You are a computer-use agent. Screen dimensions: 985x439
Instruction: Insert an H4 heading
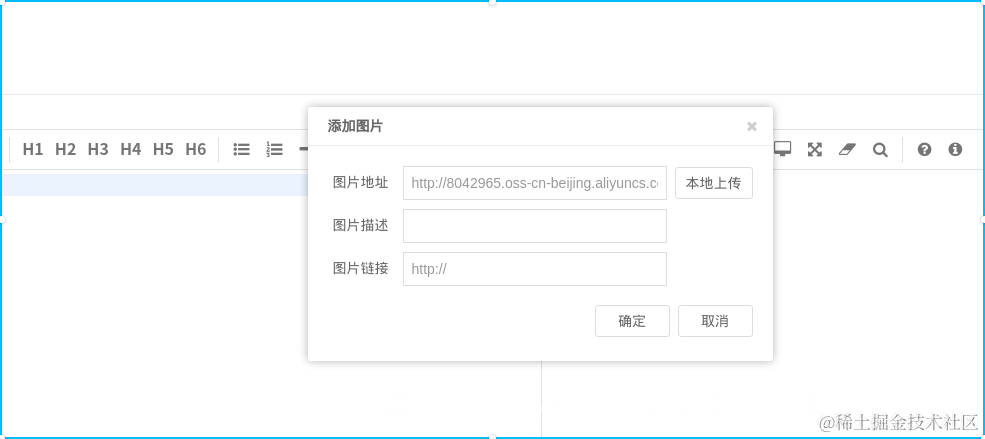pos(131,149)
